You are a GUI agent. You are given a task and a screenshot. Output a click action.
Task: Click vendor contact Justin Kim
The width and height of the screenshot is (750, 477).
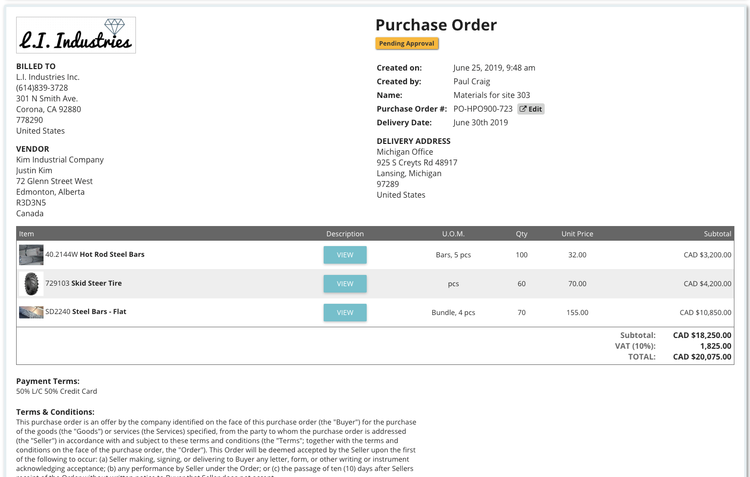click(x=34, y=170)
